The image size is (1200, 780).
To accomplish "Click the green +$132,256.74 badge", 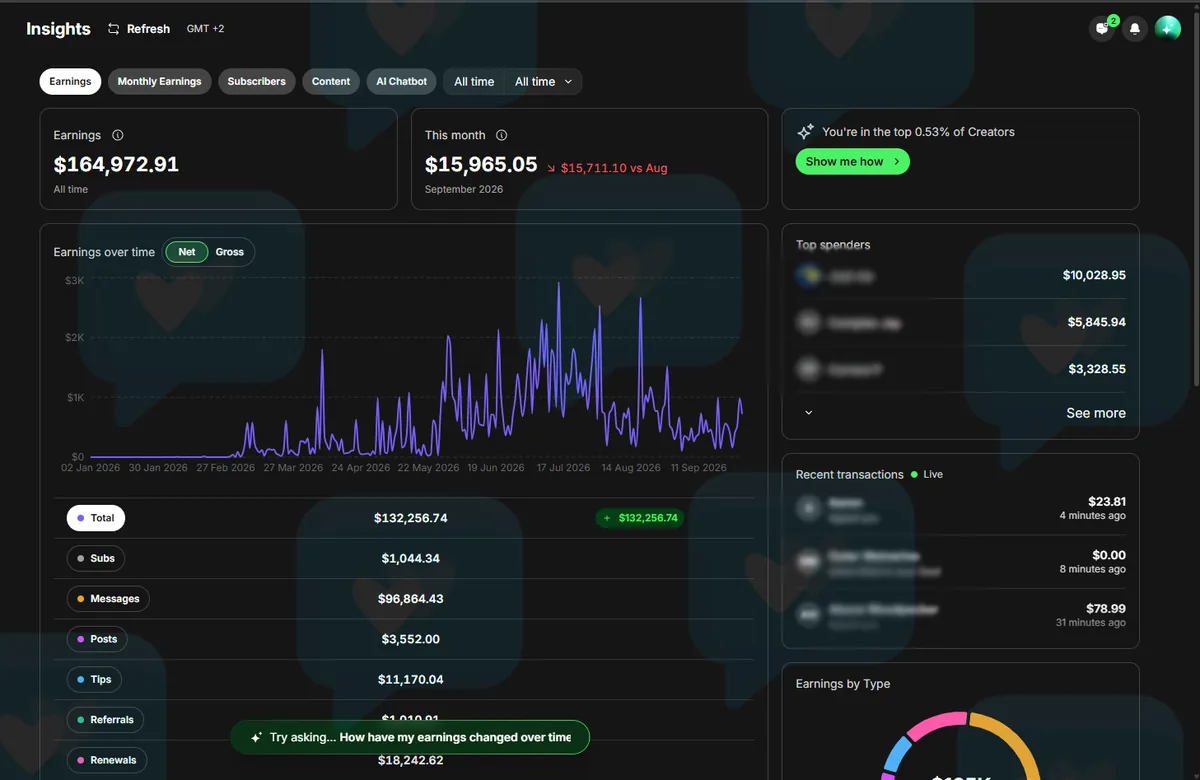I will click(x=640, y=518).
